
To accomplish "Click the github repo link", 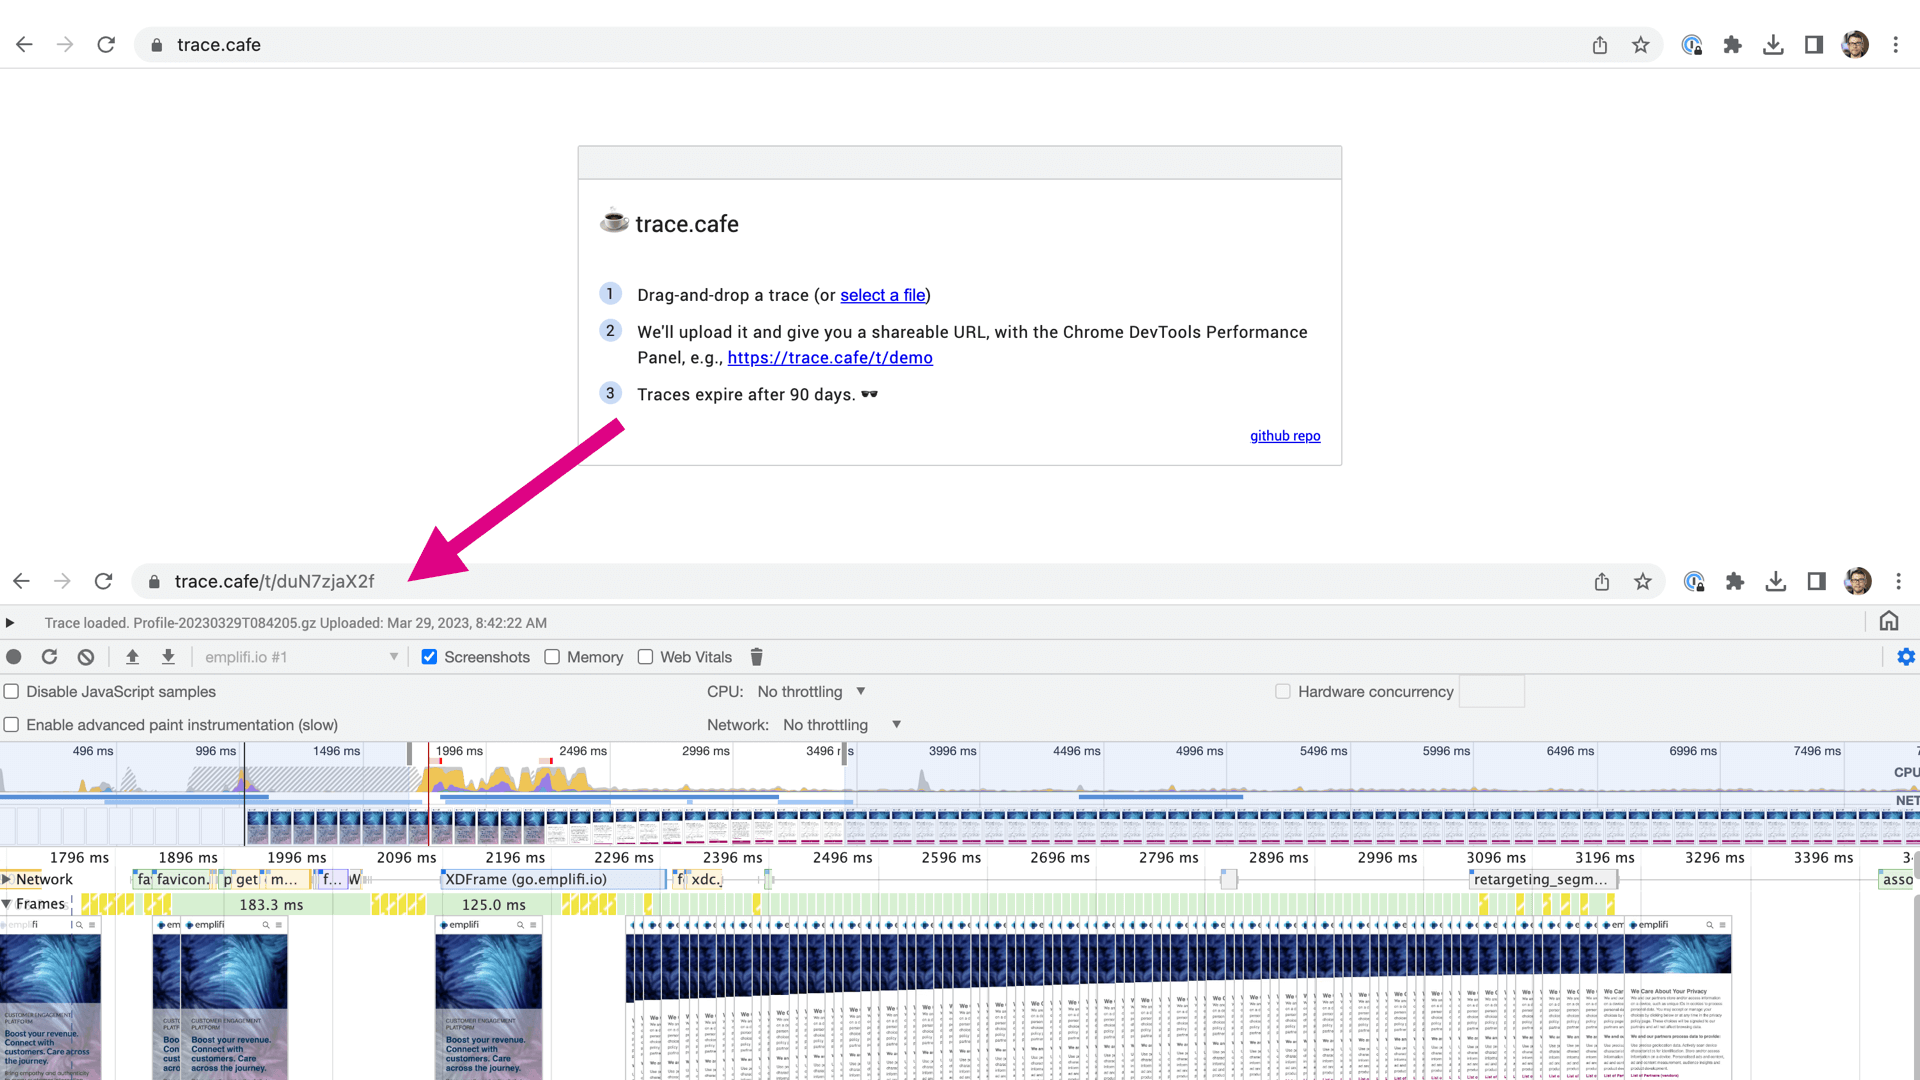I will [x=1285, y=435].
